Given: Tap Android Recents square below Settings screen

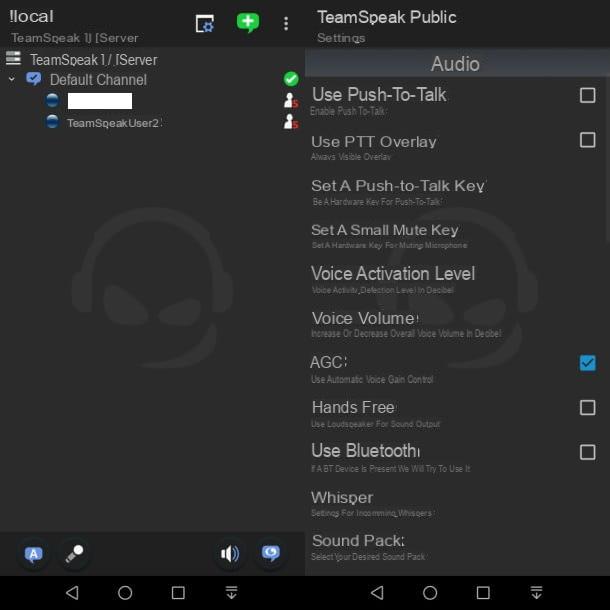Looking at the screenshot, I should coord(483,592).
